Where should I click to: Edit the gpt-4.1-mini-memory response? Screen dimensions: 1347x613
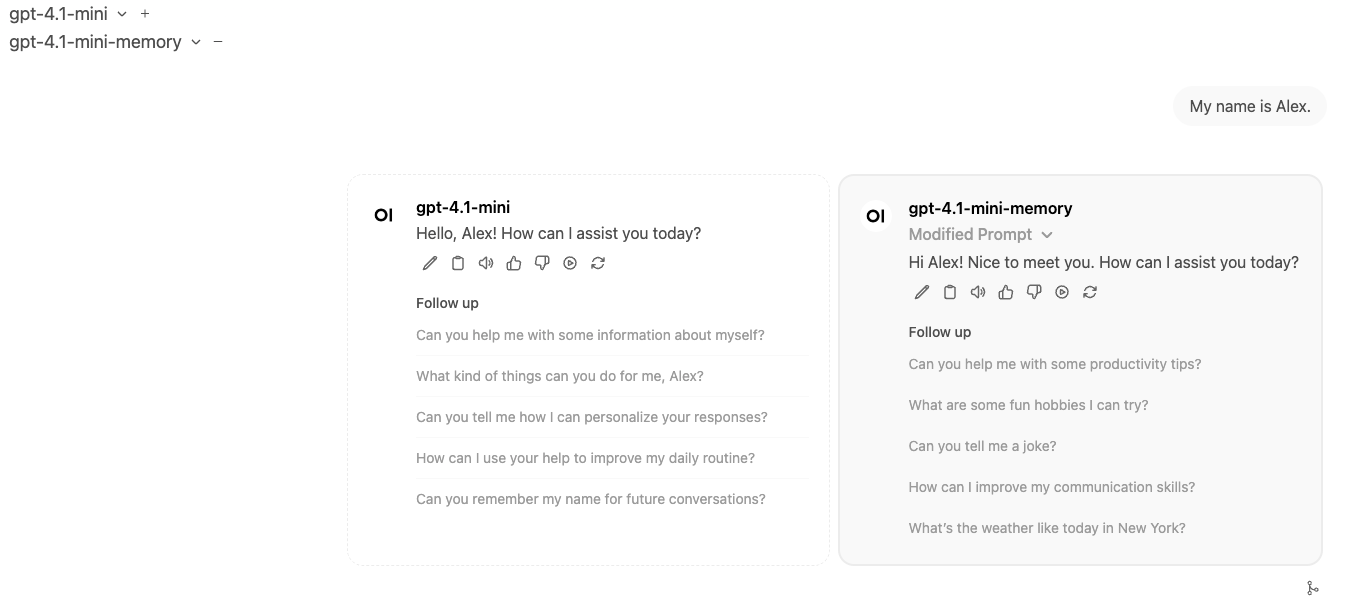(x=921, y=291)
